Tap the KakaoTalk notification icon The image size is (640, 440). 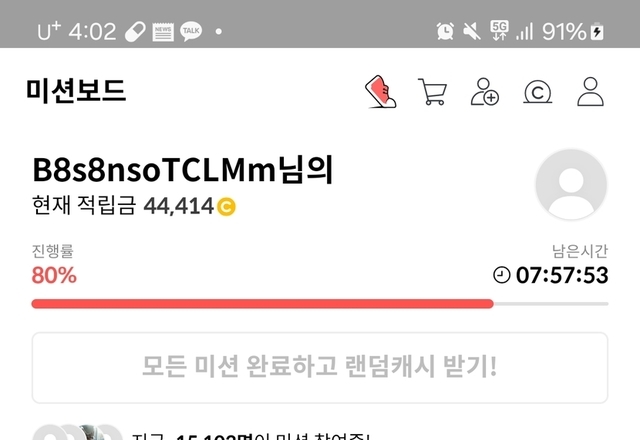(191, 31)
